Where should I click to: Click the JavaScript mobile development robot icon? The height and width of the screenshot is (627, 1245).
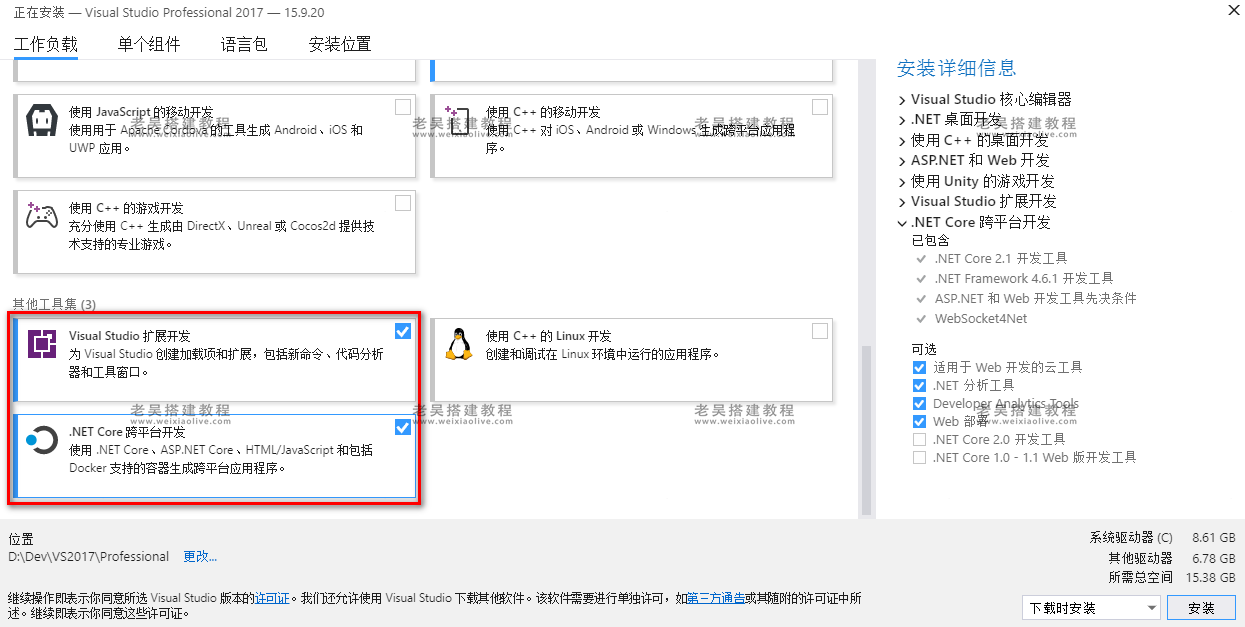(41, 119)
